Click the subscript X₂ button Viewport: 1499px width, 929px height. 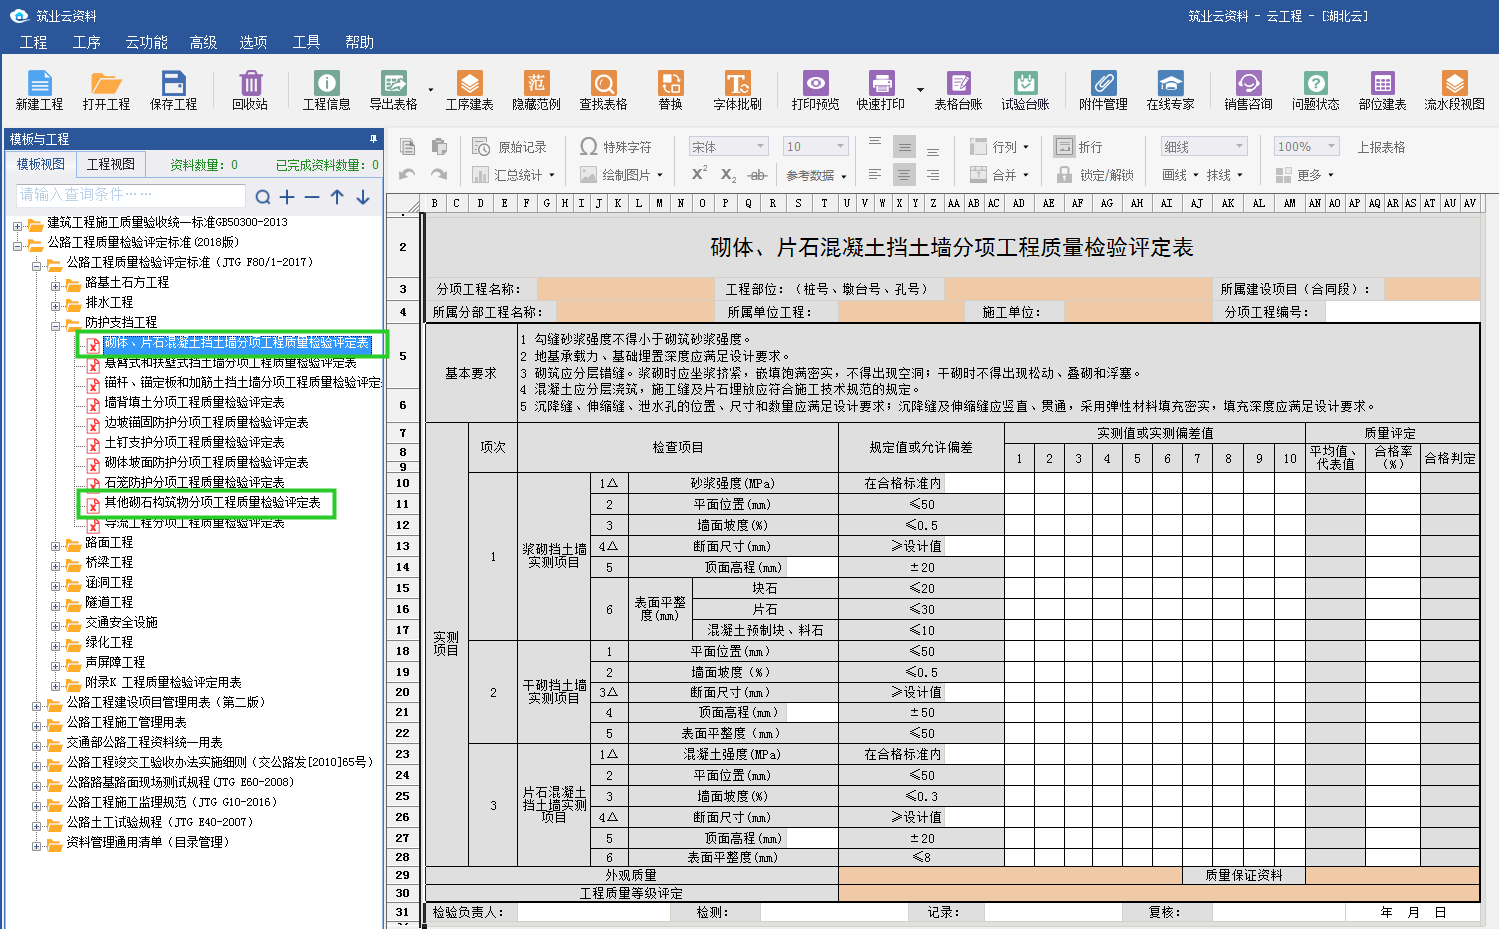(x=728, y=175)
